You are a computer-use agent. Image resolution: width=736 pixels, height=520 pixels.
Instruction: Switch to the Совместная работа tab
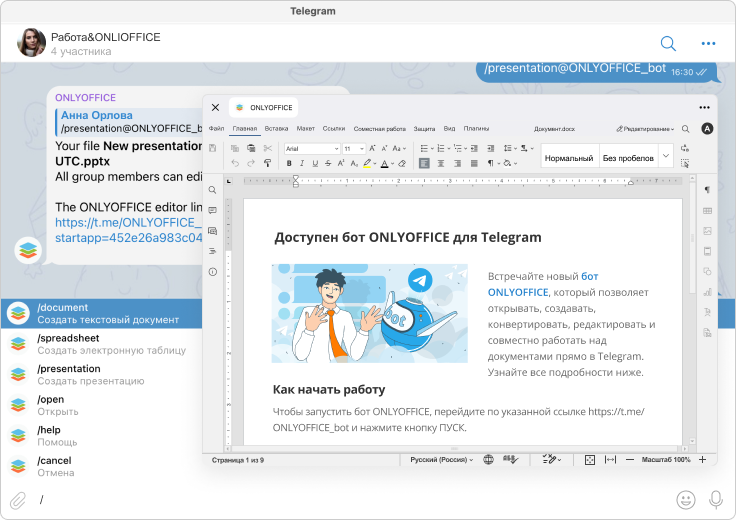380,129
